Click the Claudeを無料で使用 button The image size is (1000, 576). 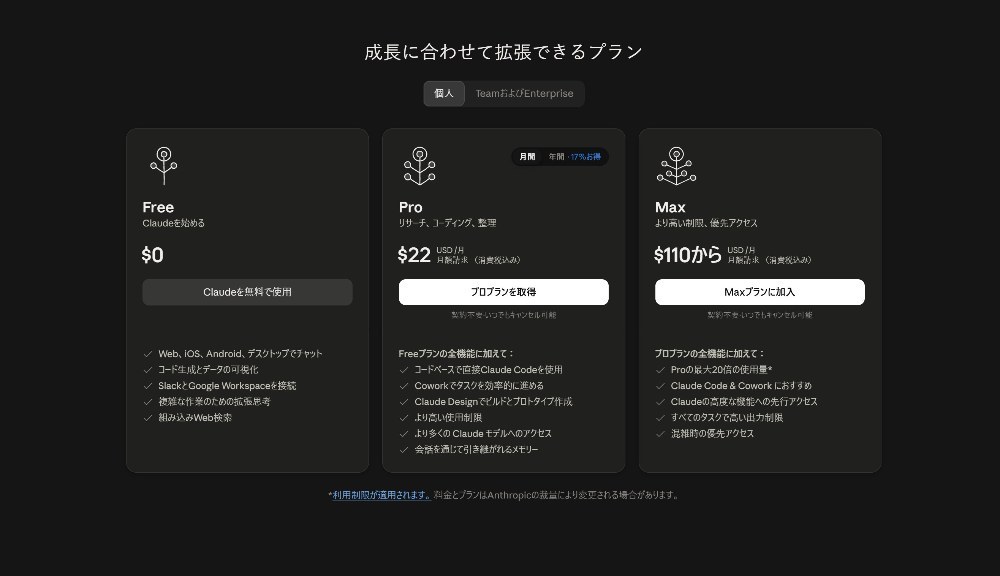(247, 292)
